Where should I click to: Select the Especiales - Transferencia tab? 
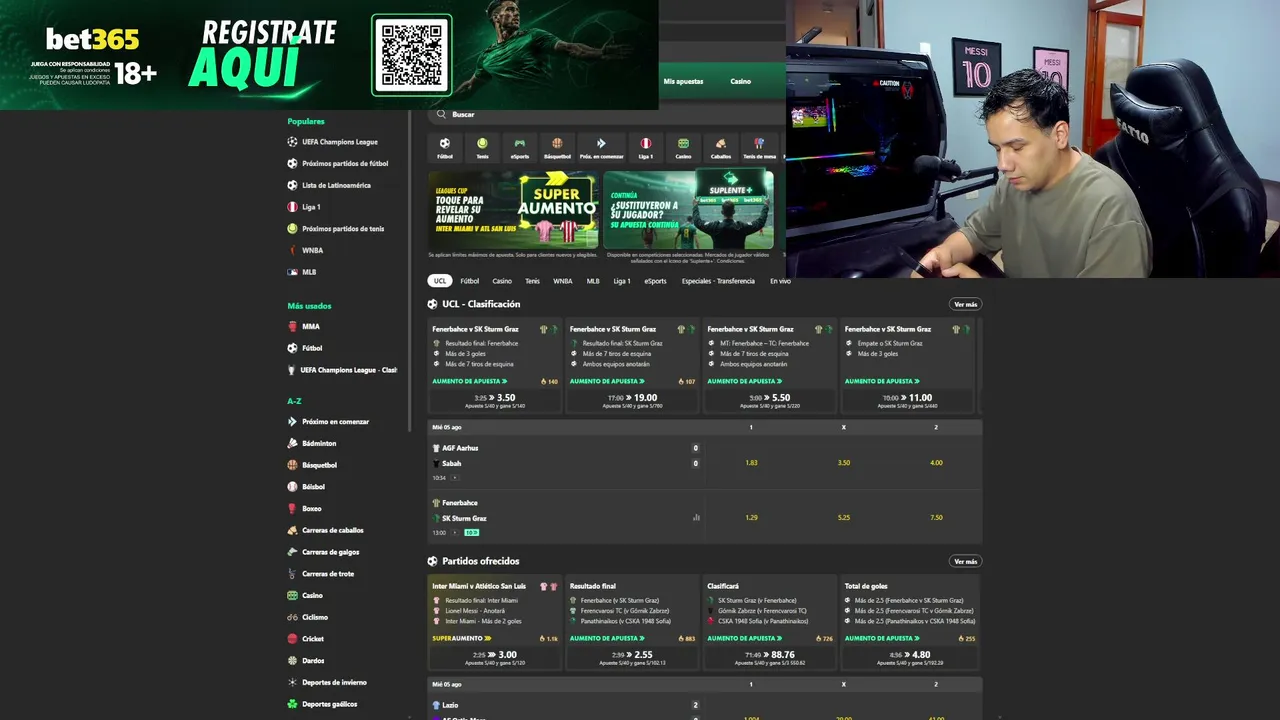[718, 281]
